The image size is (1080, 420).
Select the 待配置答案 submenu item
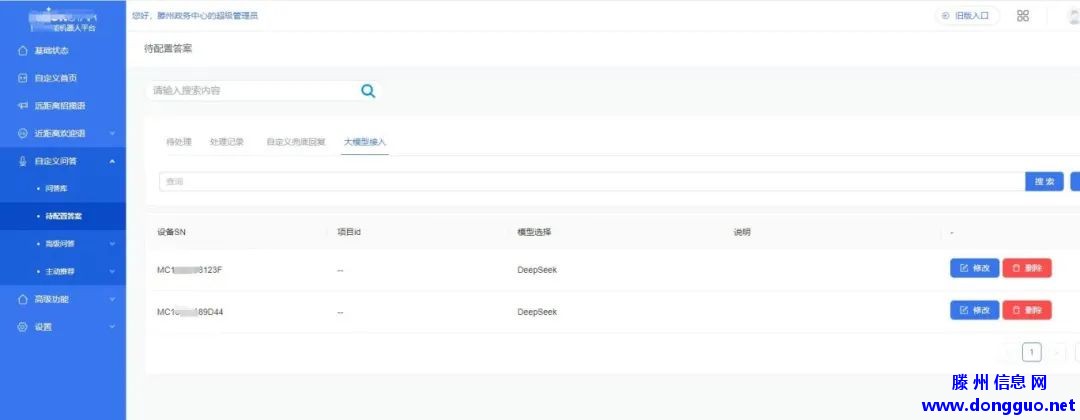pos(64,216)
